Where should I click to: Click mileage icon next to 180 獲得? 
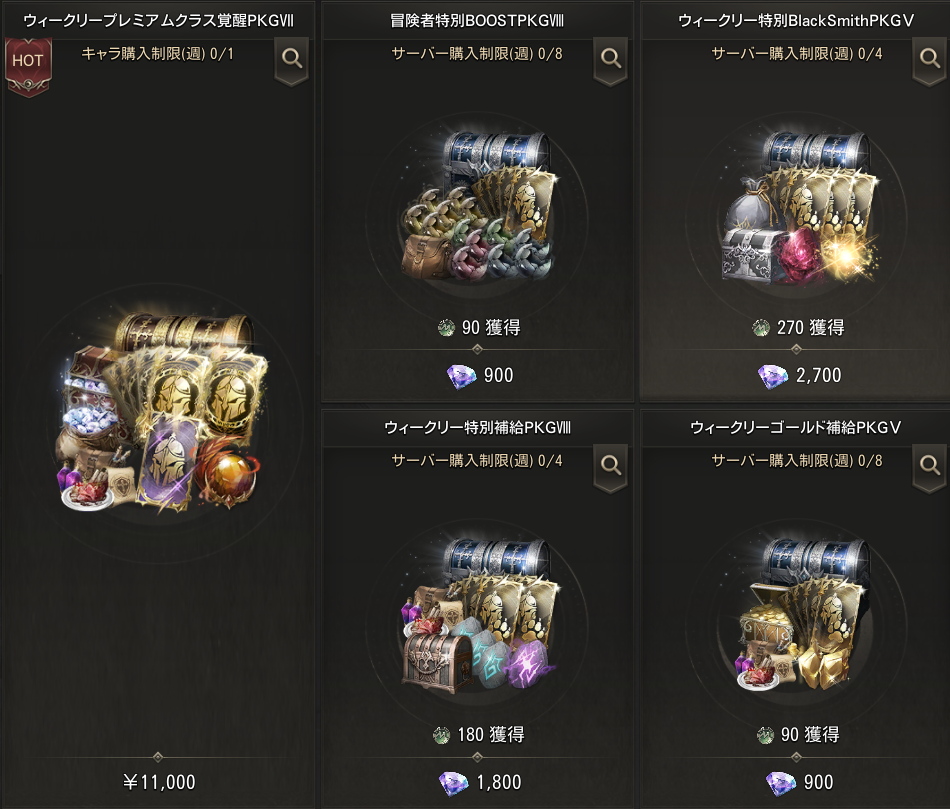click(x=442, y=735)
